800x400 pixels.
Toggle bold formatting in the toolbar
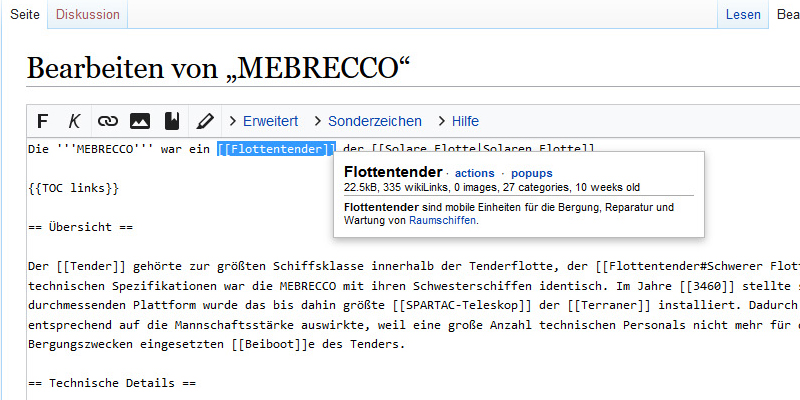(x=42, y=121)
